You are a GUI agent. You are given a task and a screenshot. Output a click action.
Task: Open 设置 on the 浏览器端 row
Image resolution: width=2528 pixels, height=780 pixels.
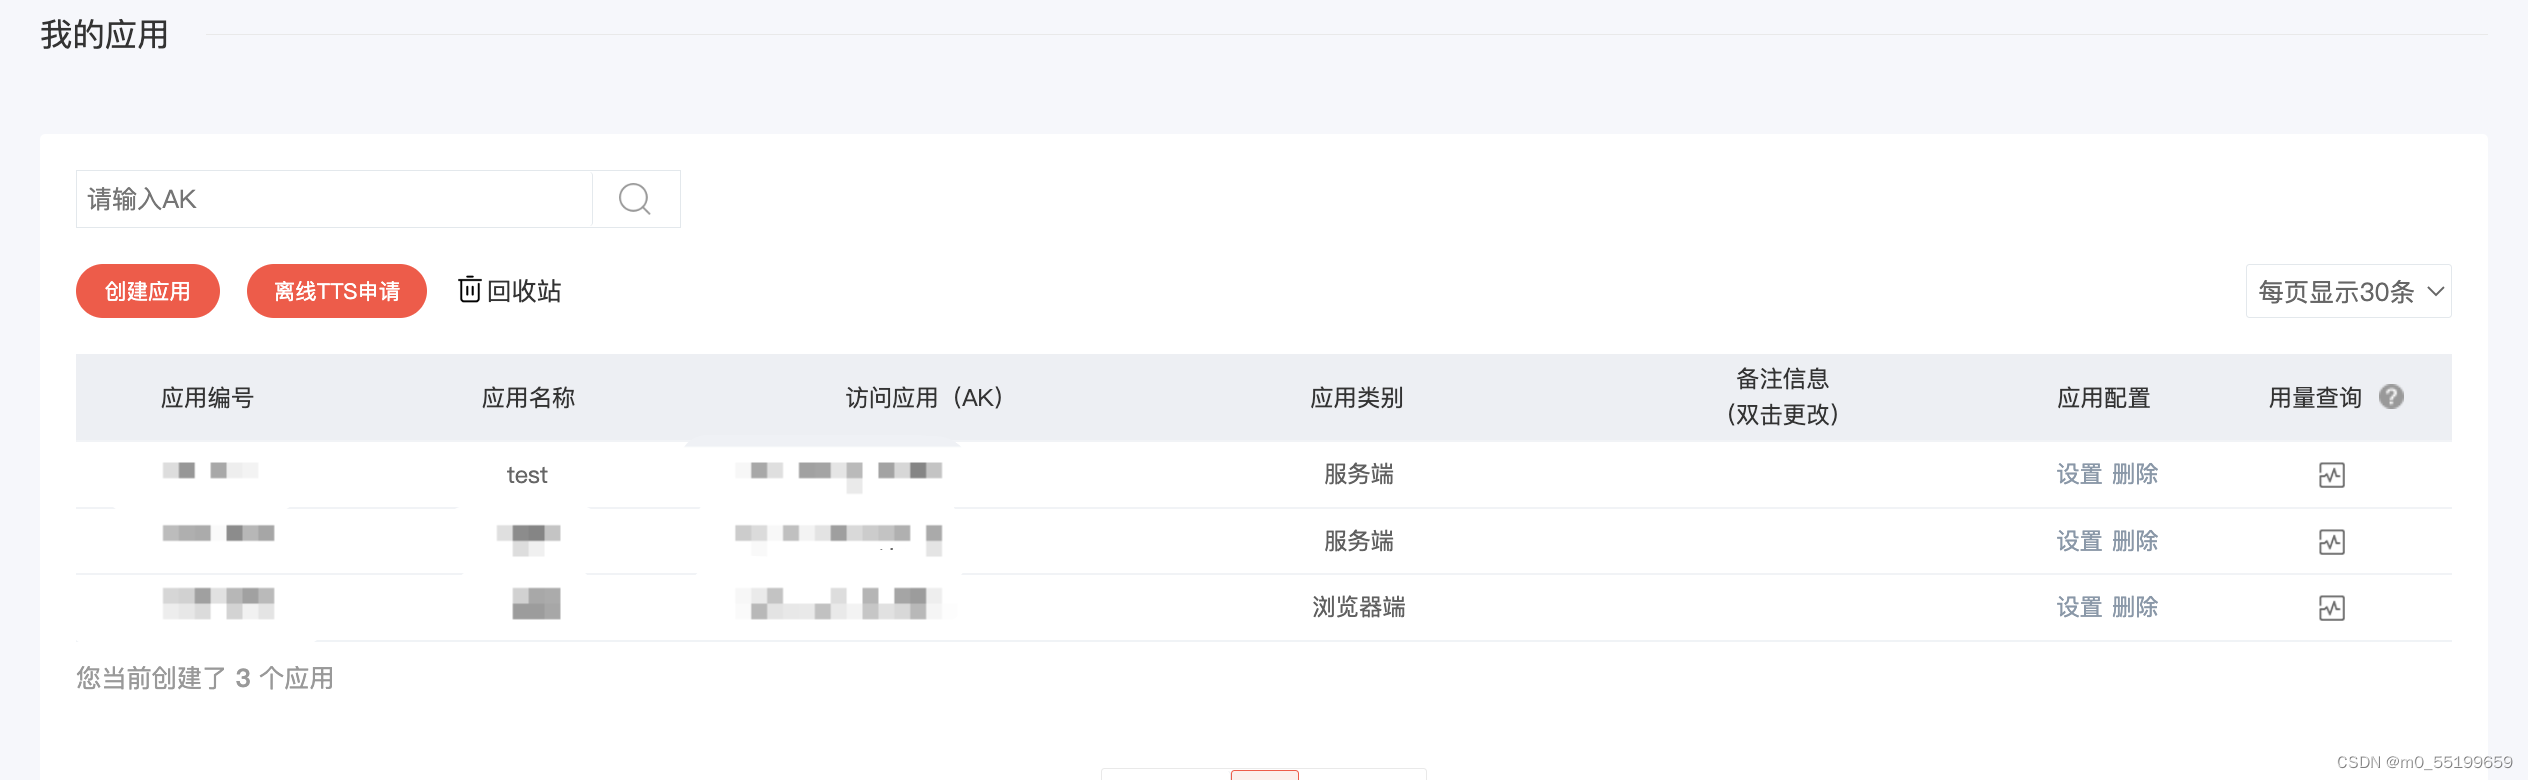2077,606
